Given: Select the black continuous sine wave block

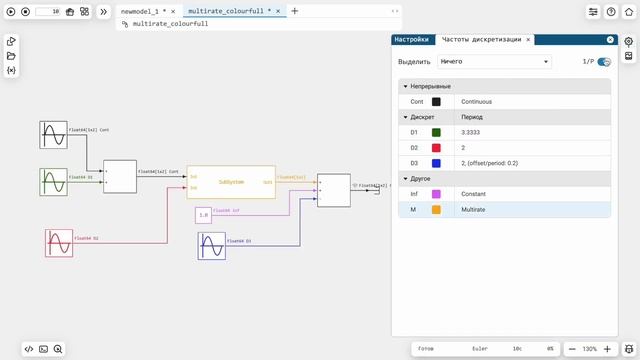Looking at the screenshot, I should pos(53,135).
